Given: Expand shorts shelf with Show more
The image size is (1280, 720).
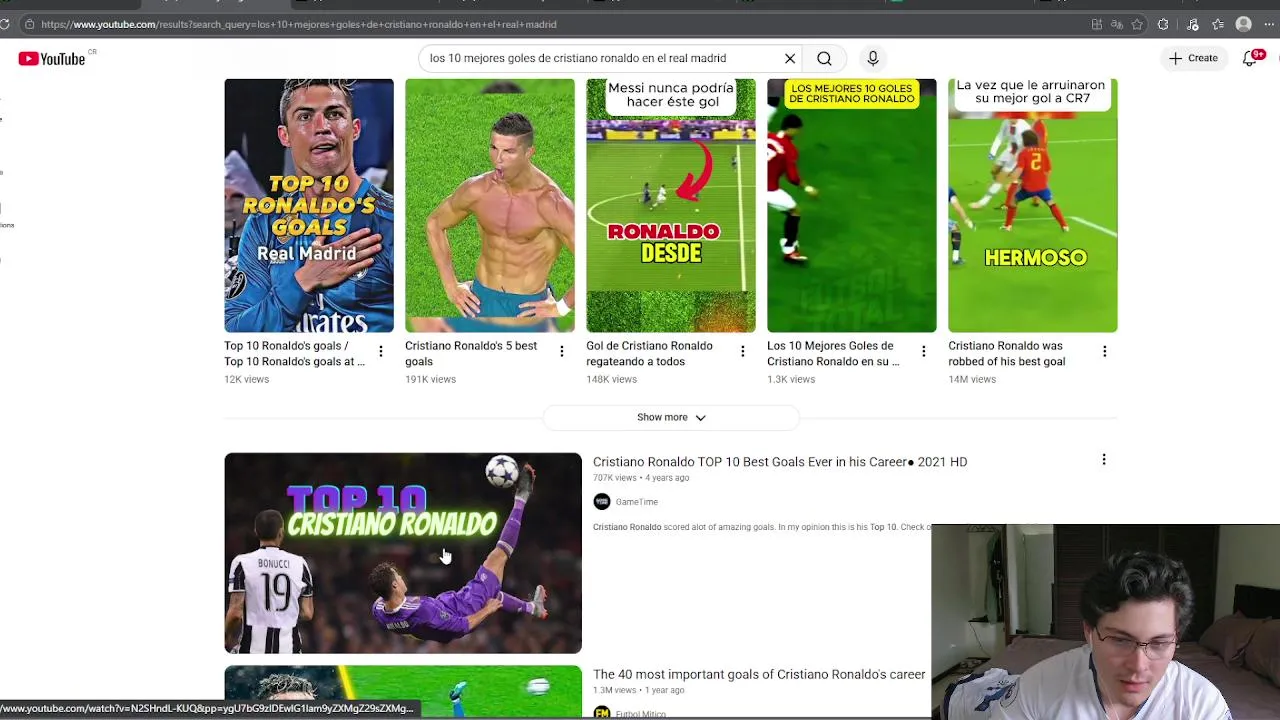Looking at the screenshot, I should [x=671, y=417].
